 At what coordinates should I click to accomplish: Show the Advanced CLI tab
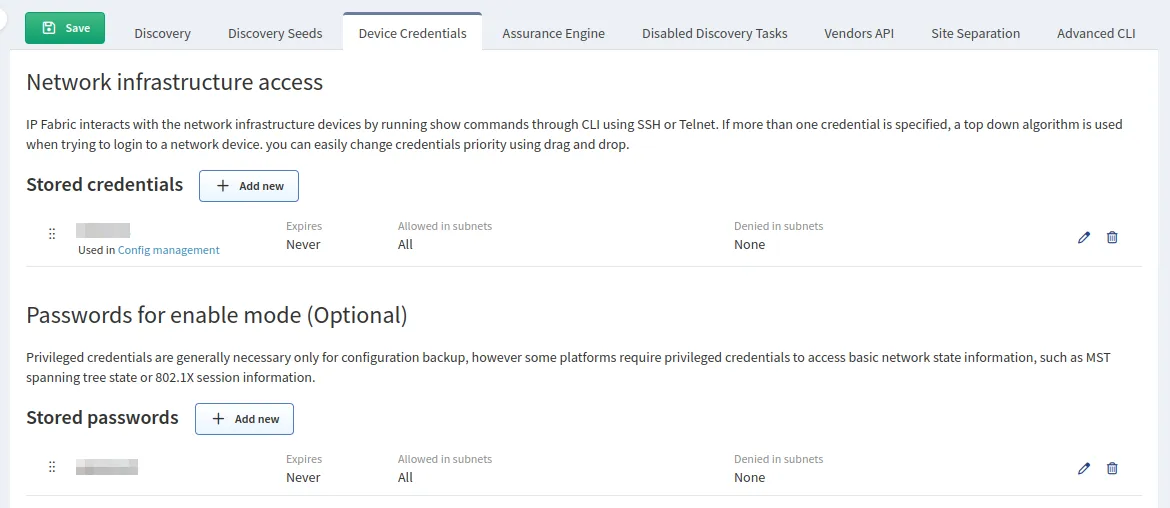1096,33
